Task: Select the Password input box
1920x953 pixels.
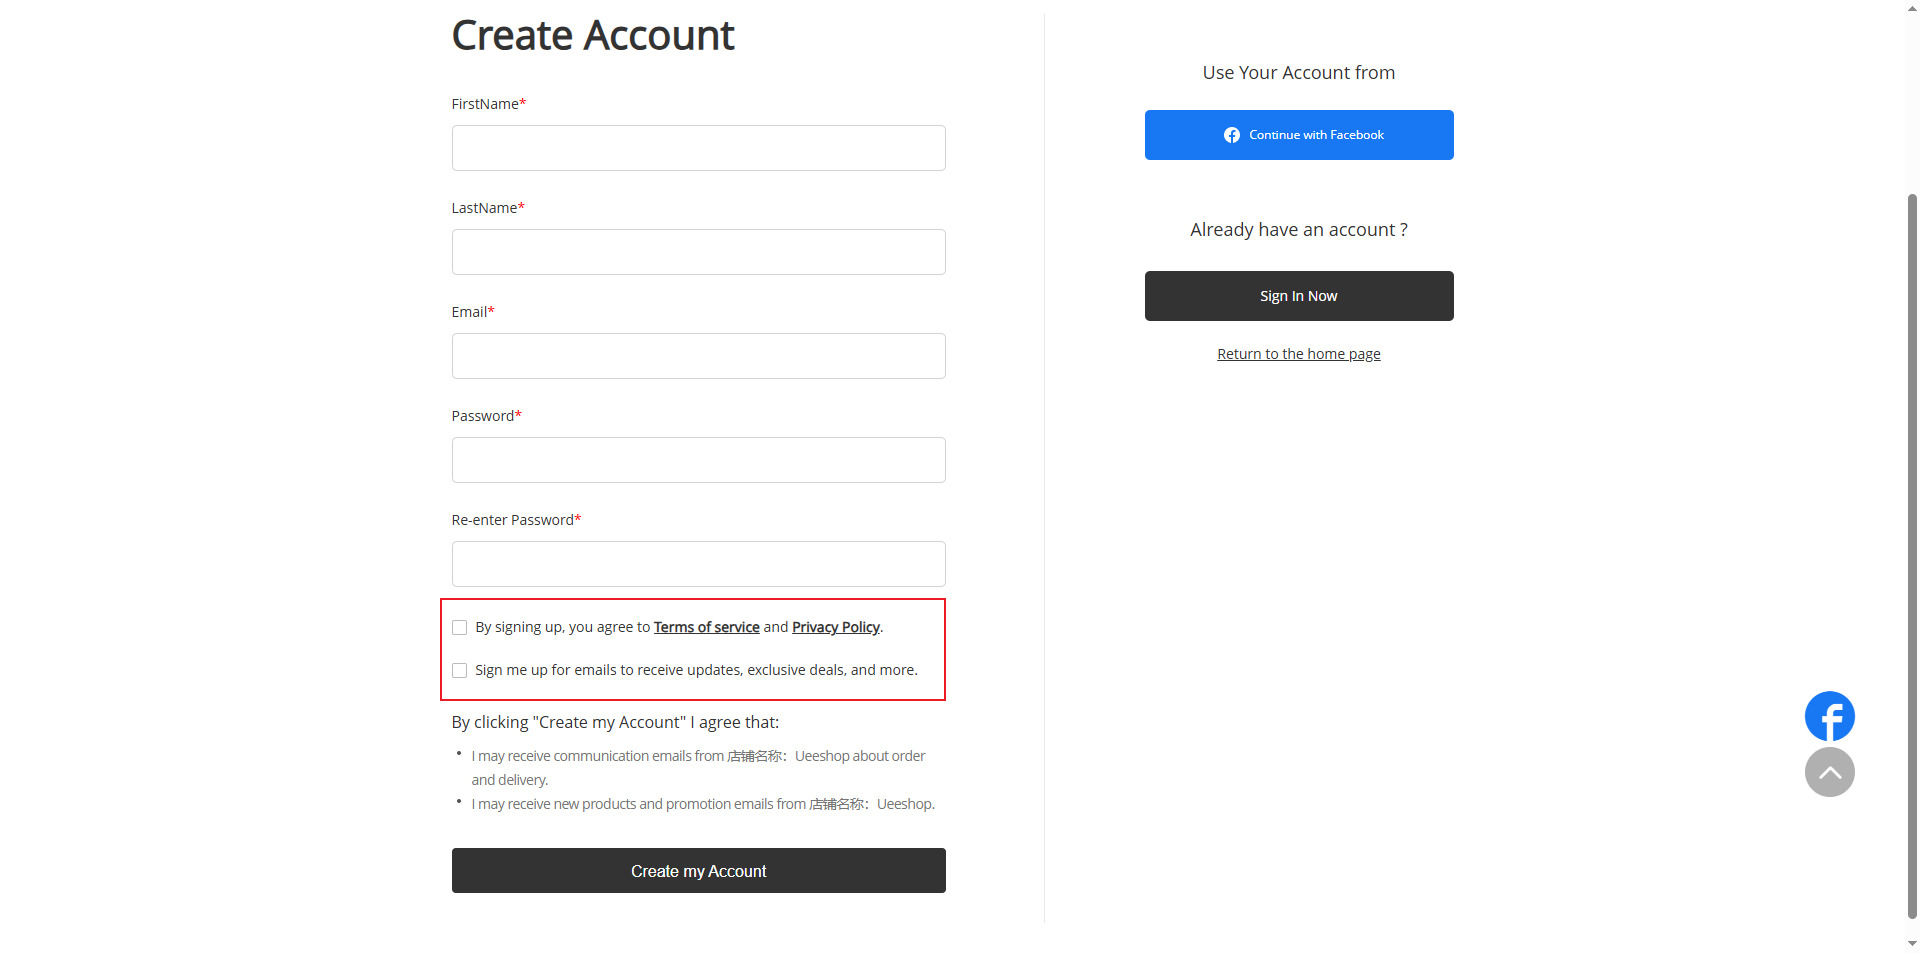Action: coord(698,460)
